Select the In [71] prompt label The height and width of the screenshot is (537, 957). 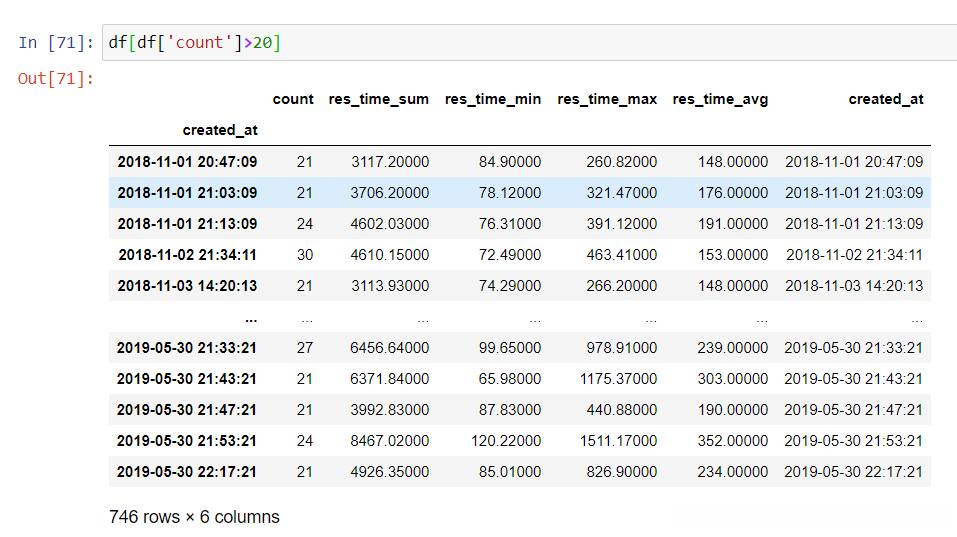click(x=56, y=43)
